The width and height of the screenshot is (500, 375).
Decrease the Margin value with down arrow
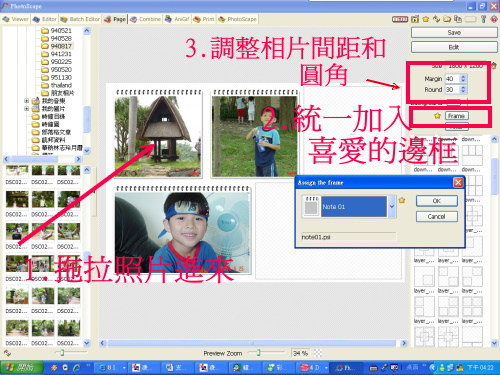pyautogui.click(x=463, y=81)
